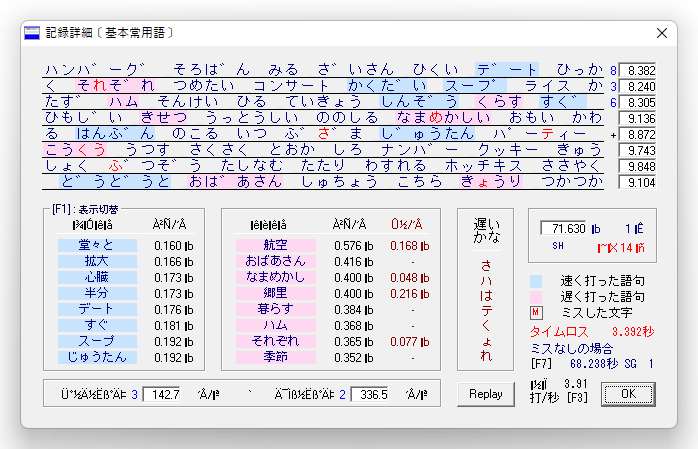Click the word ハンバーグ in first row
The width and height of the screenshot is (698, 449).
pyautogui.click(x=95, y=70)
